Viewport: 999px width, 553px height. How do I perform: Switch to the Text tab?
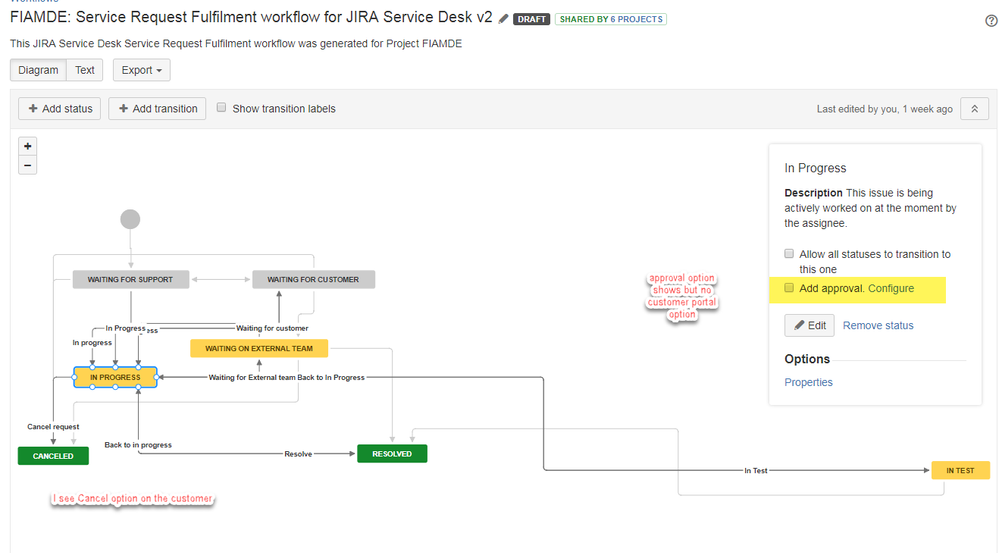[85, 70]
